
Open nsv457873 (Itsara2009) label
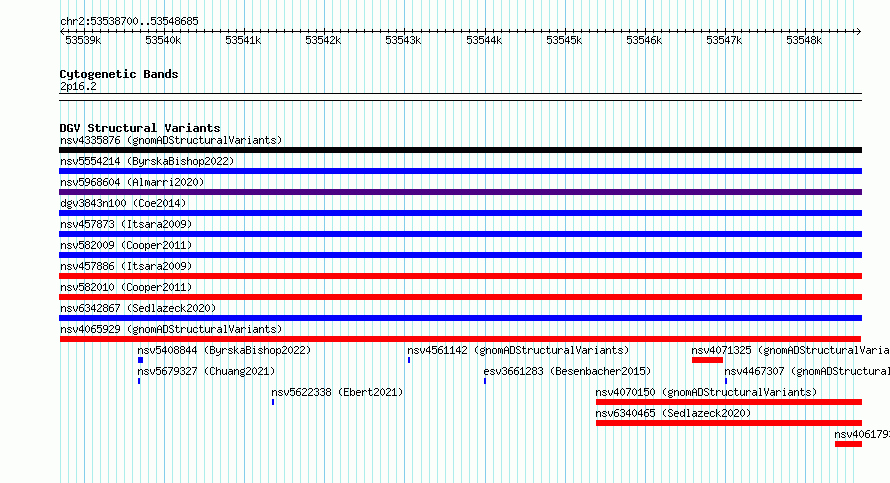tap(126, 224)
